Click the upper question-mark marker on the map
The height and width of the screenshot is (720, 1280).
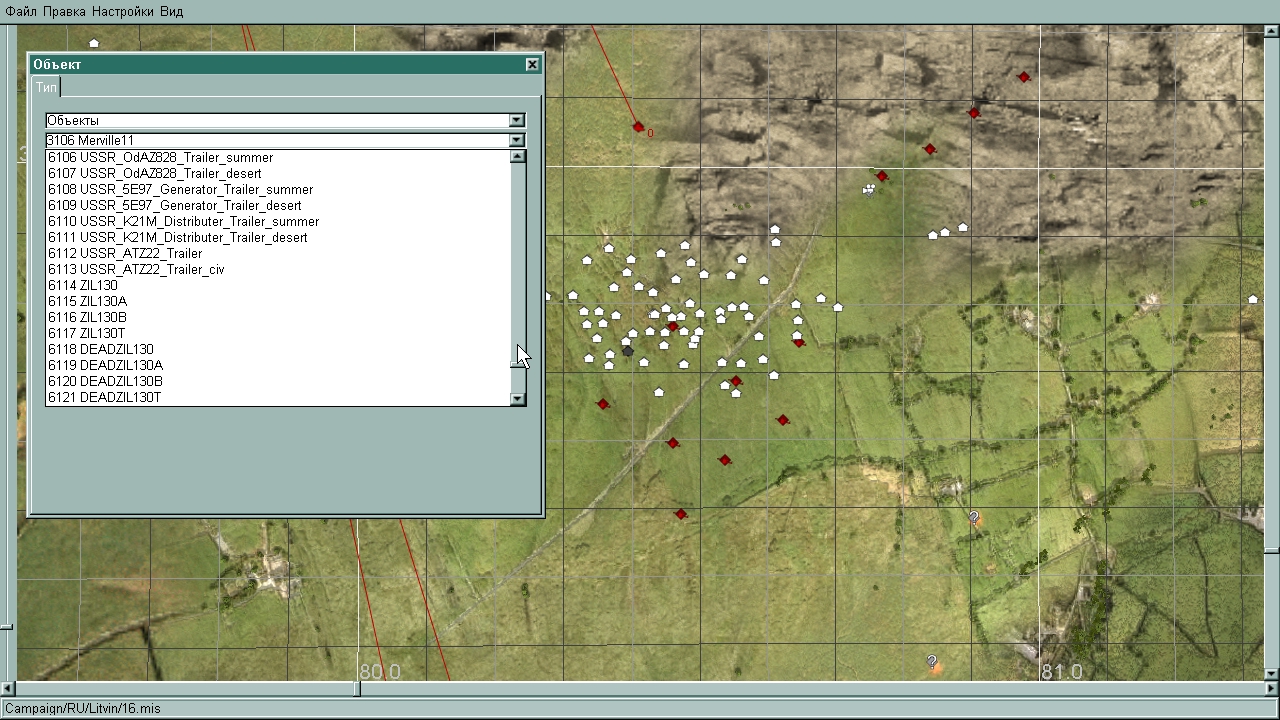(x=974, y=517)
